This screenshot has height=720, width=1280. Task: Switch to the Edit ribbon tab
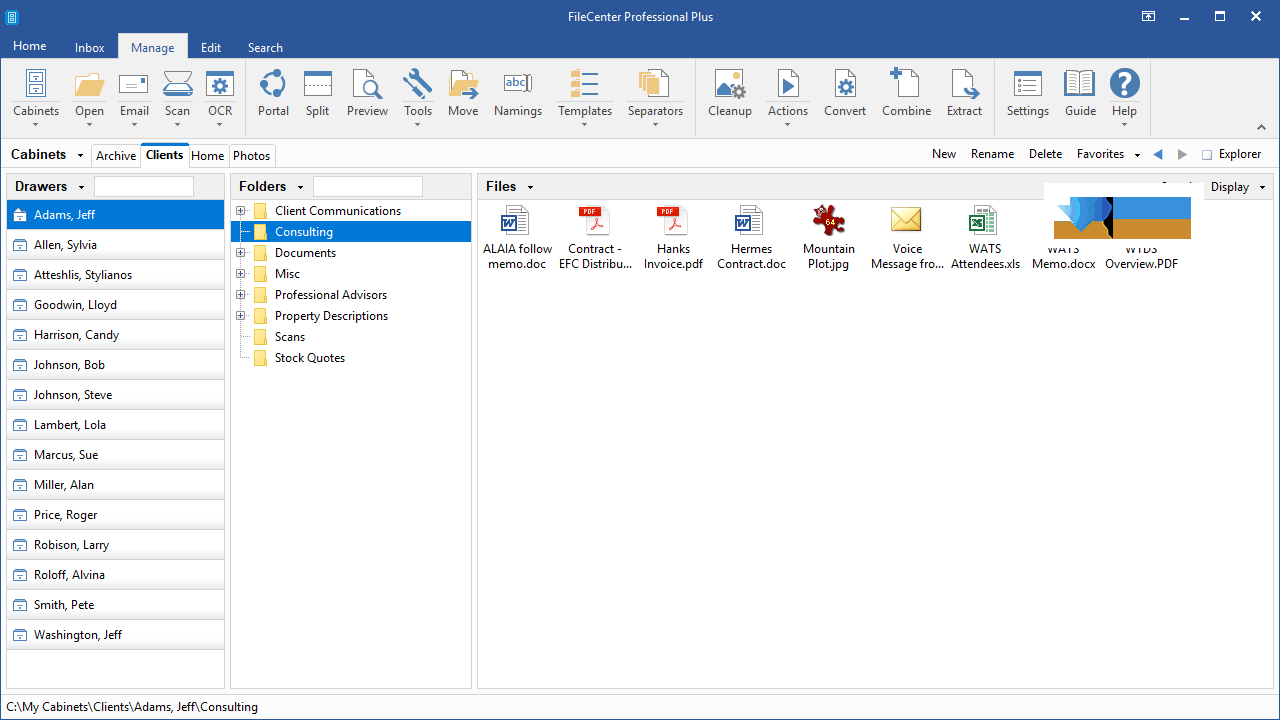click(211, 47)
